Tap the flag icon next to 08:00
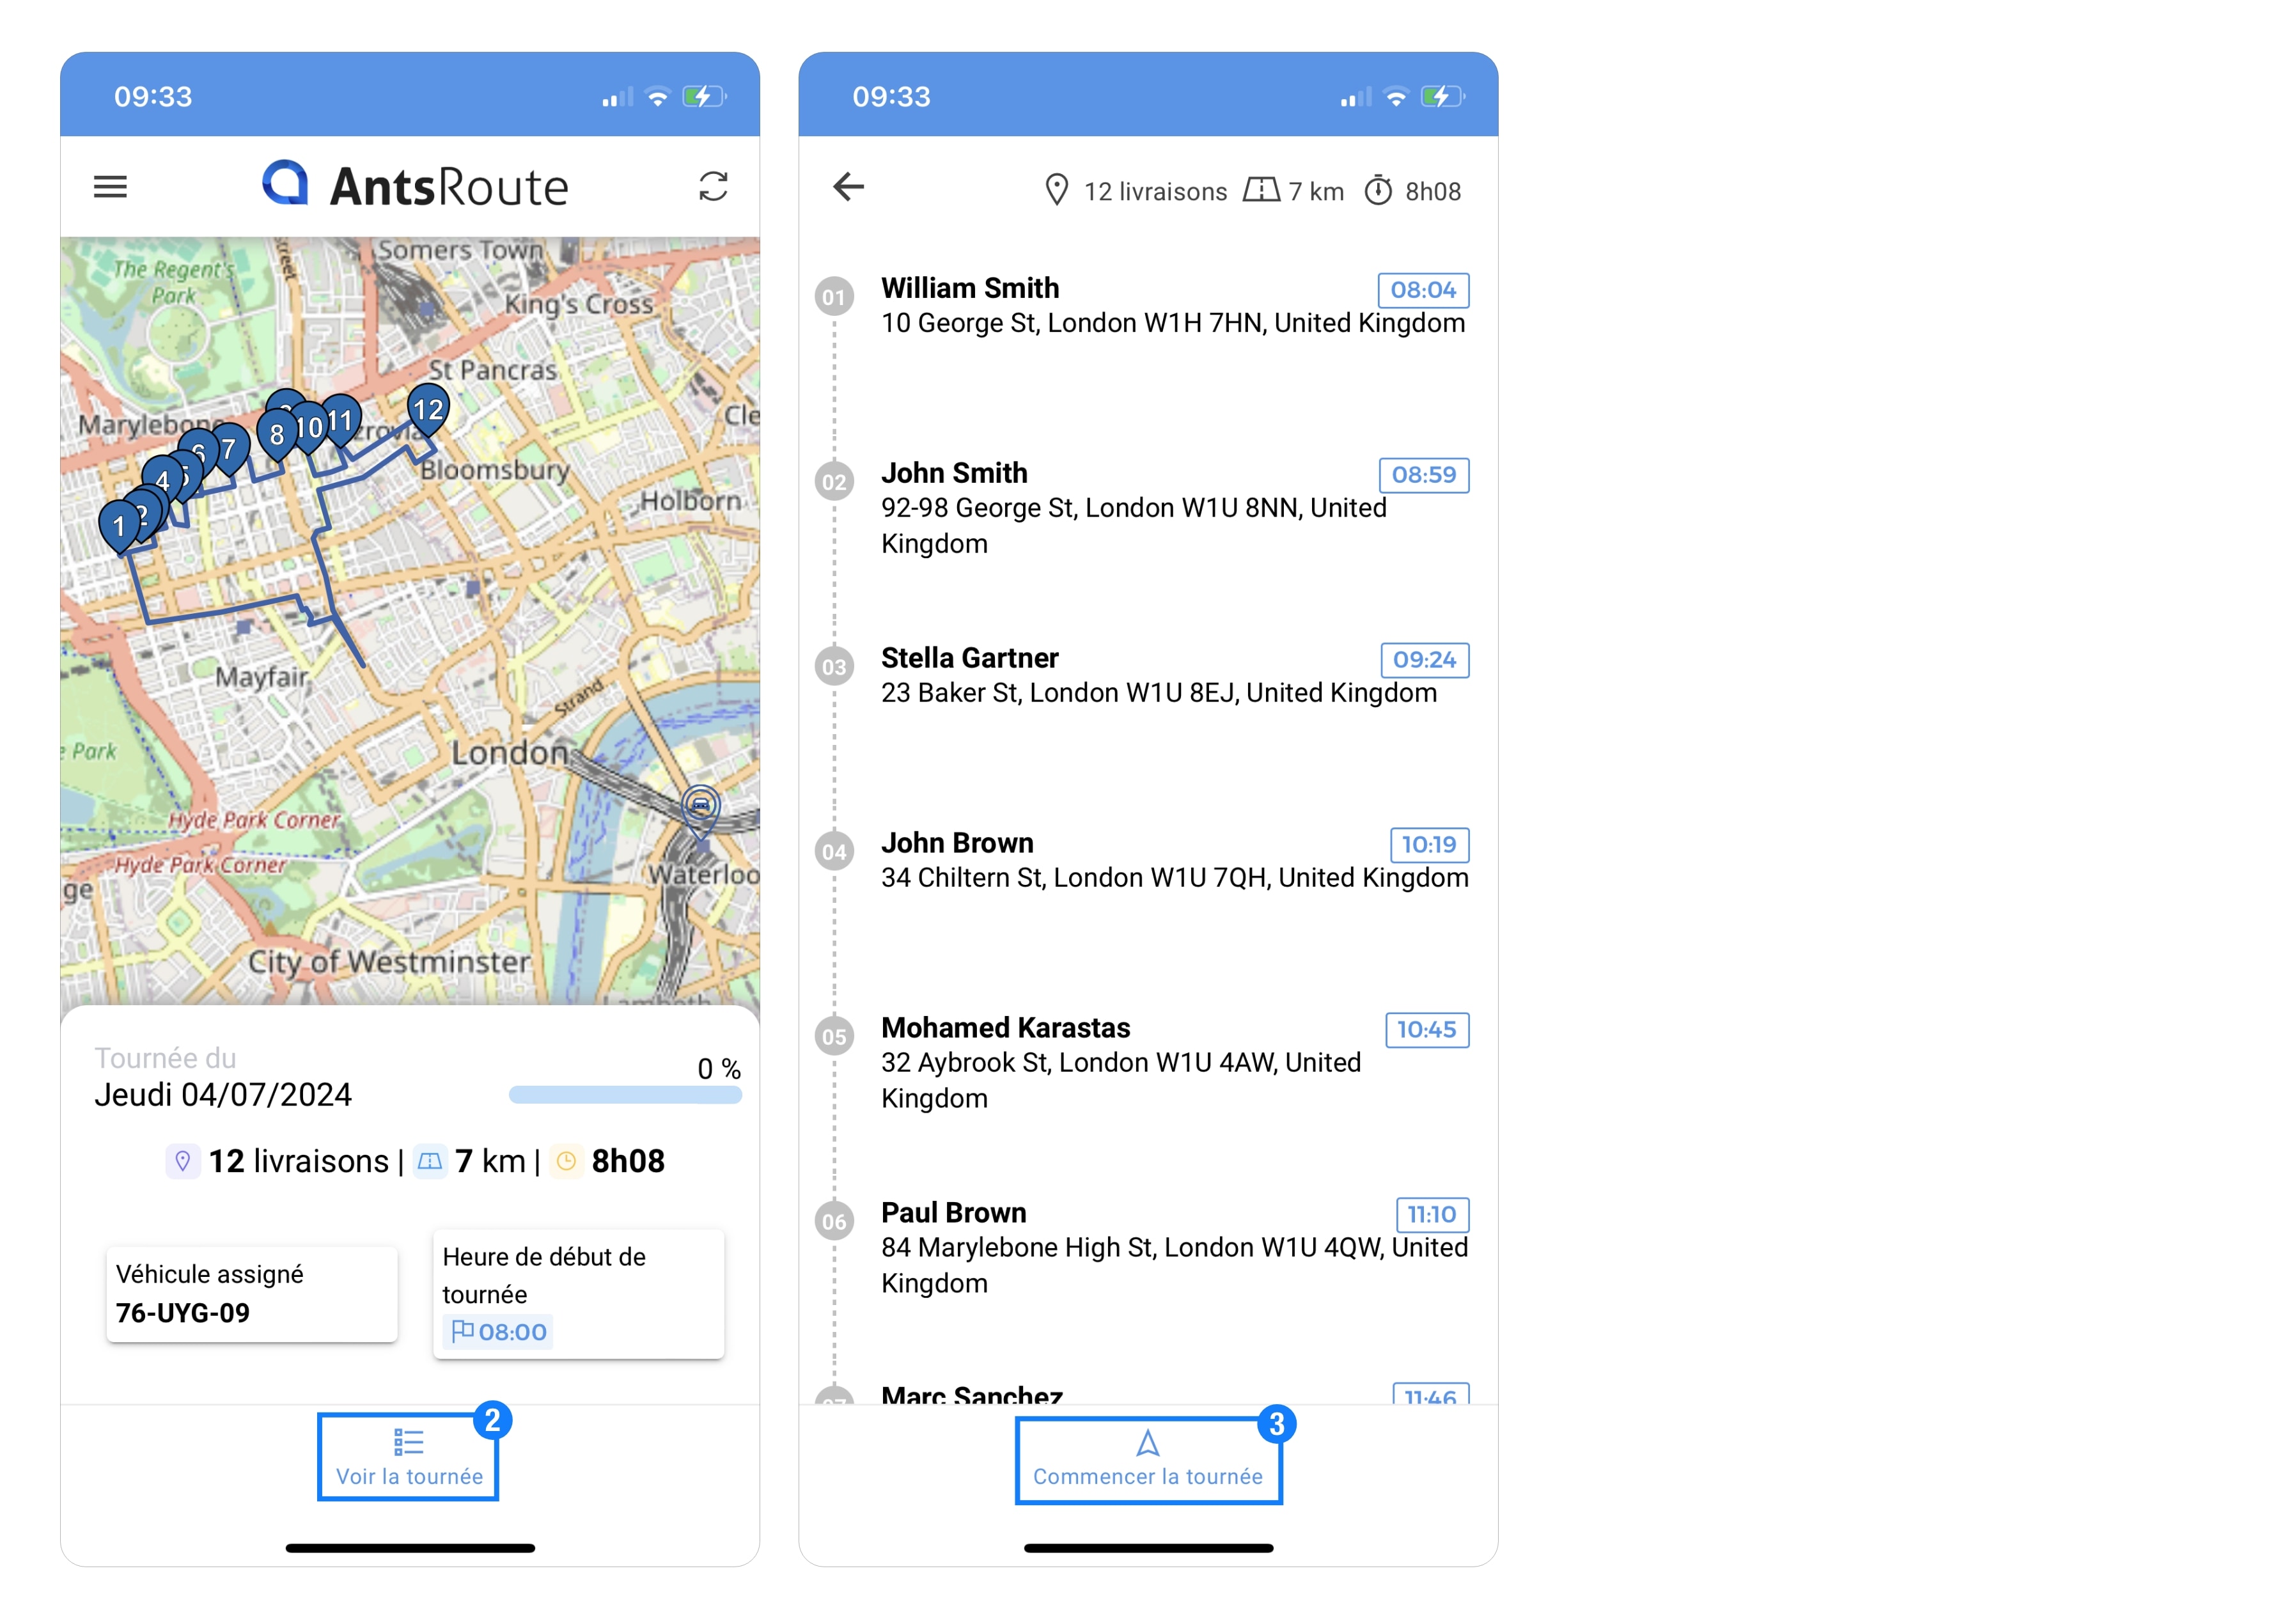Image resolution: width=2296 pixels, height=1619 pixels. click(x=462, y=1331)
